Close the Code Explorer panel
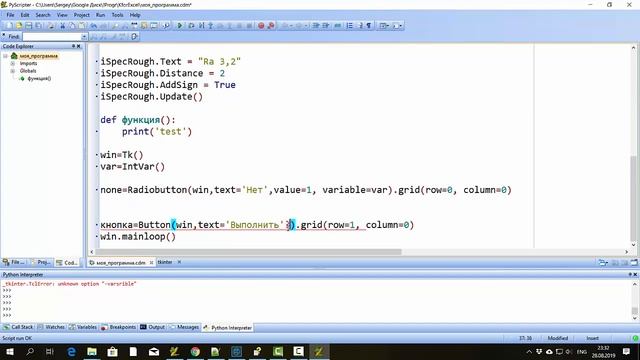 tap(79, 46)
